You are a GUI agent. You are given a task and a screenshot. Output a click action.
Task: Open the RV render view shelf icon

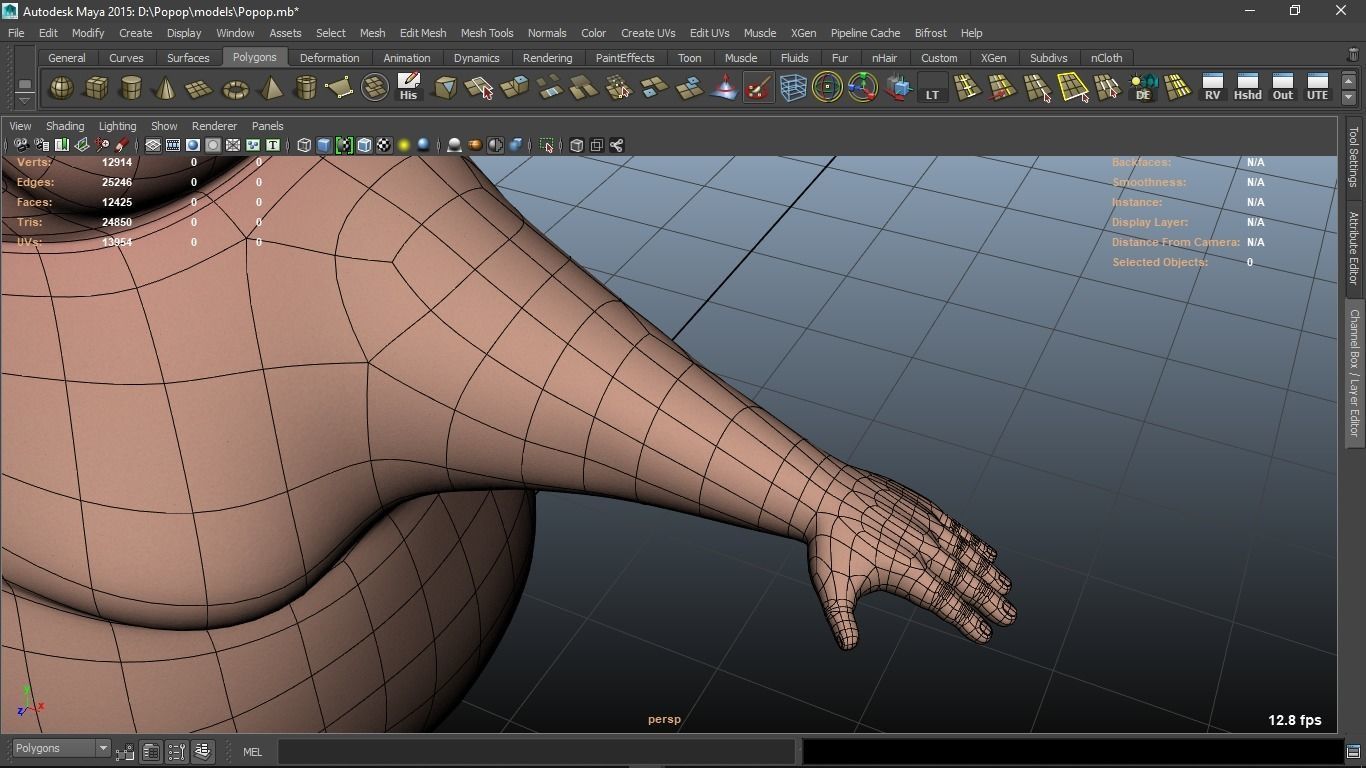1213,89
